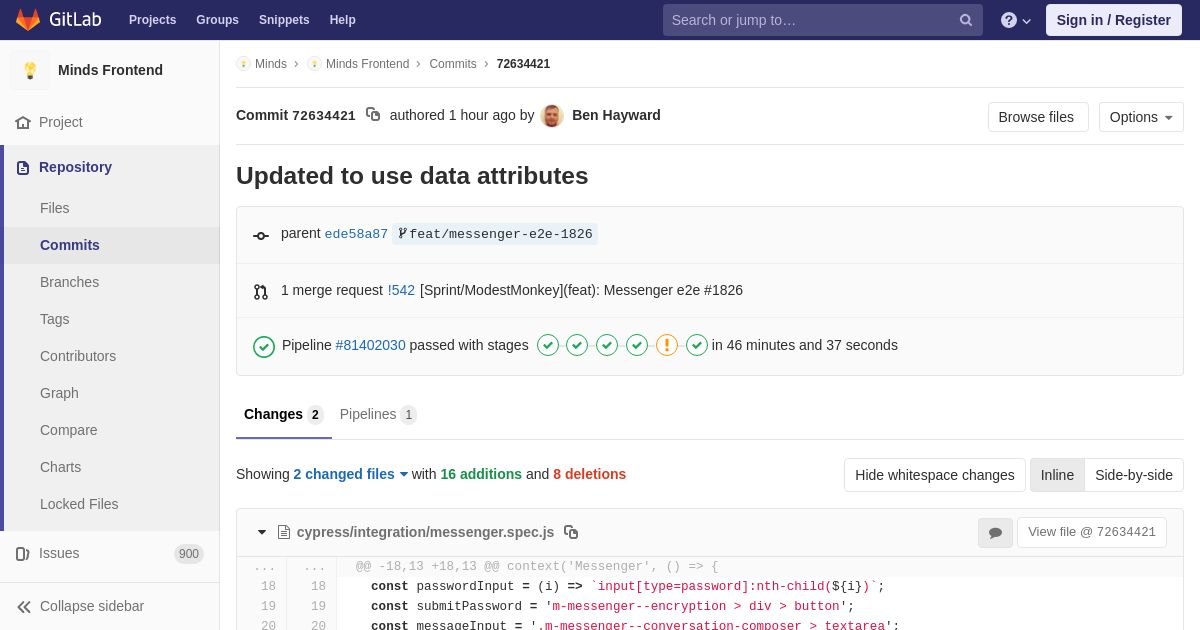This screenshot has height=630, width=1200.
Task: Click the Issues 900 count badge
Action: coord(189,554)
